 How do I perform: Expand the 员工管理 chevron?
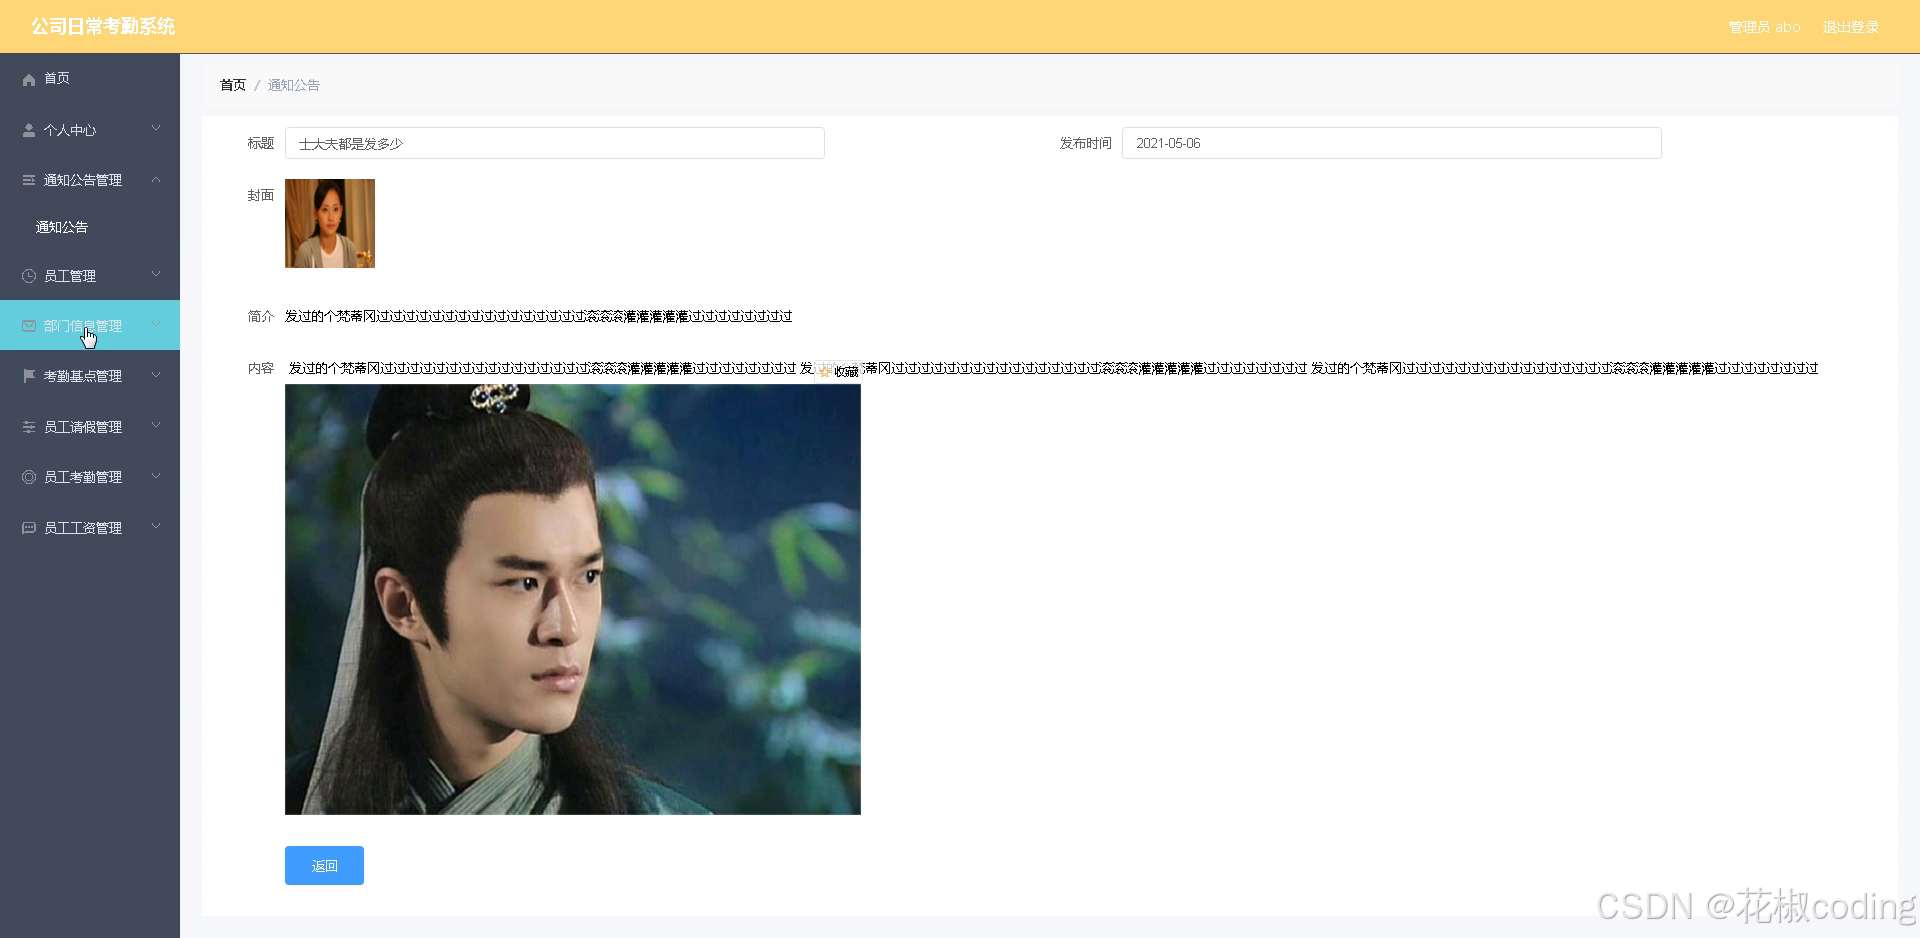tap(156, 275)
